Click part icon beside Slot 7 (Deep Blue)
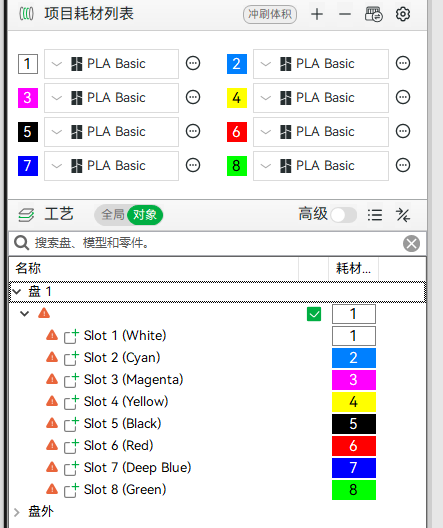This screenshot has height=528, width=443. 71,468
